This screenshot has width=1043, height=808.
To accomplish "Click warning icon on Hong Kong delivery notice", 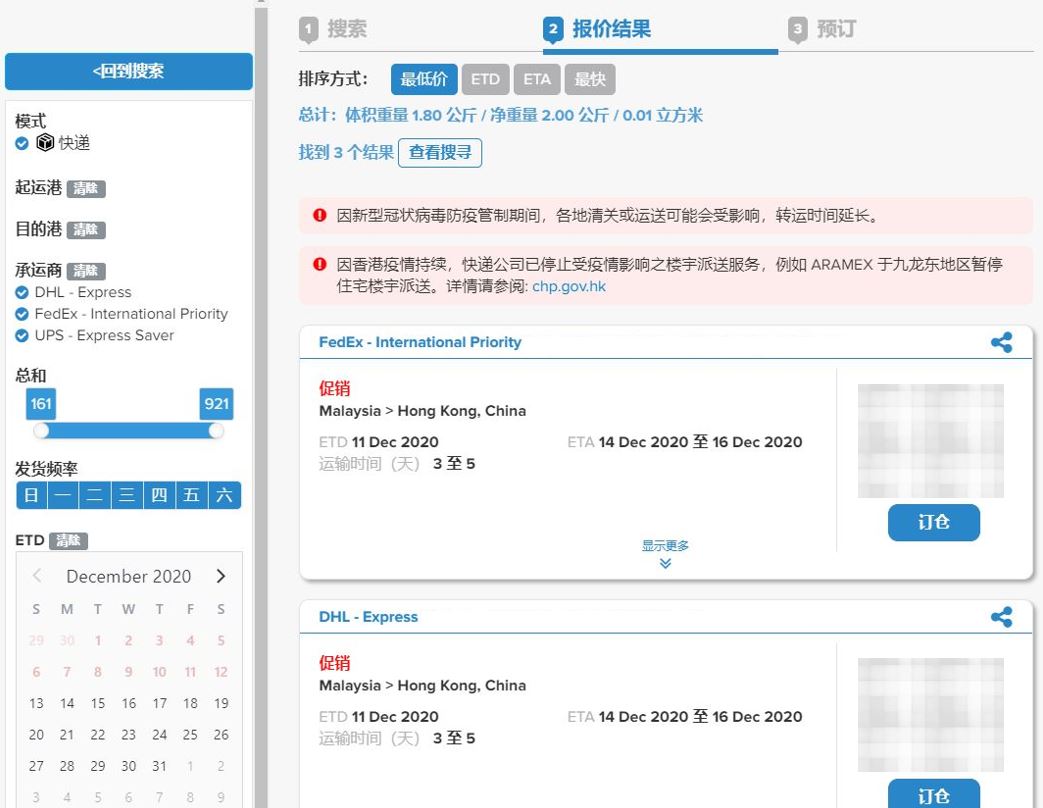I will pos(320,265).
